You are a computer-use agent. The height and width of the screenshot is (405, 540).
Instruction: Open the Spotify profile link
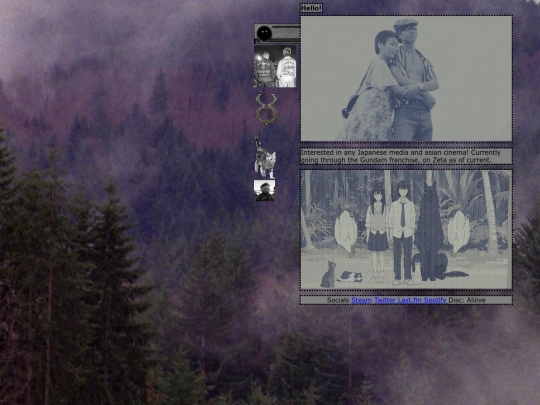pyautogui.click(x=435, y=300)
